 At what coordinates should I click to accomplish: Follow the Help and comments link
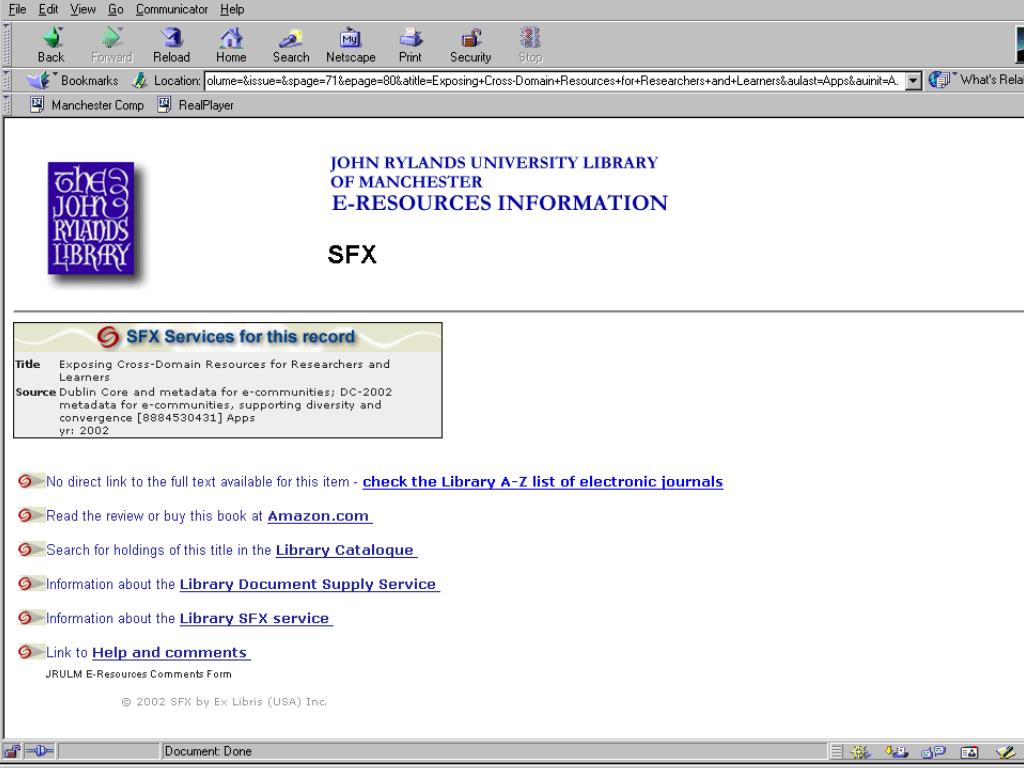[170, 652]
